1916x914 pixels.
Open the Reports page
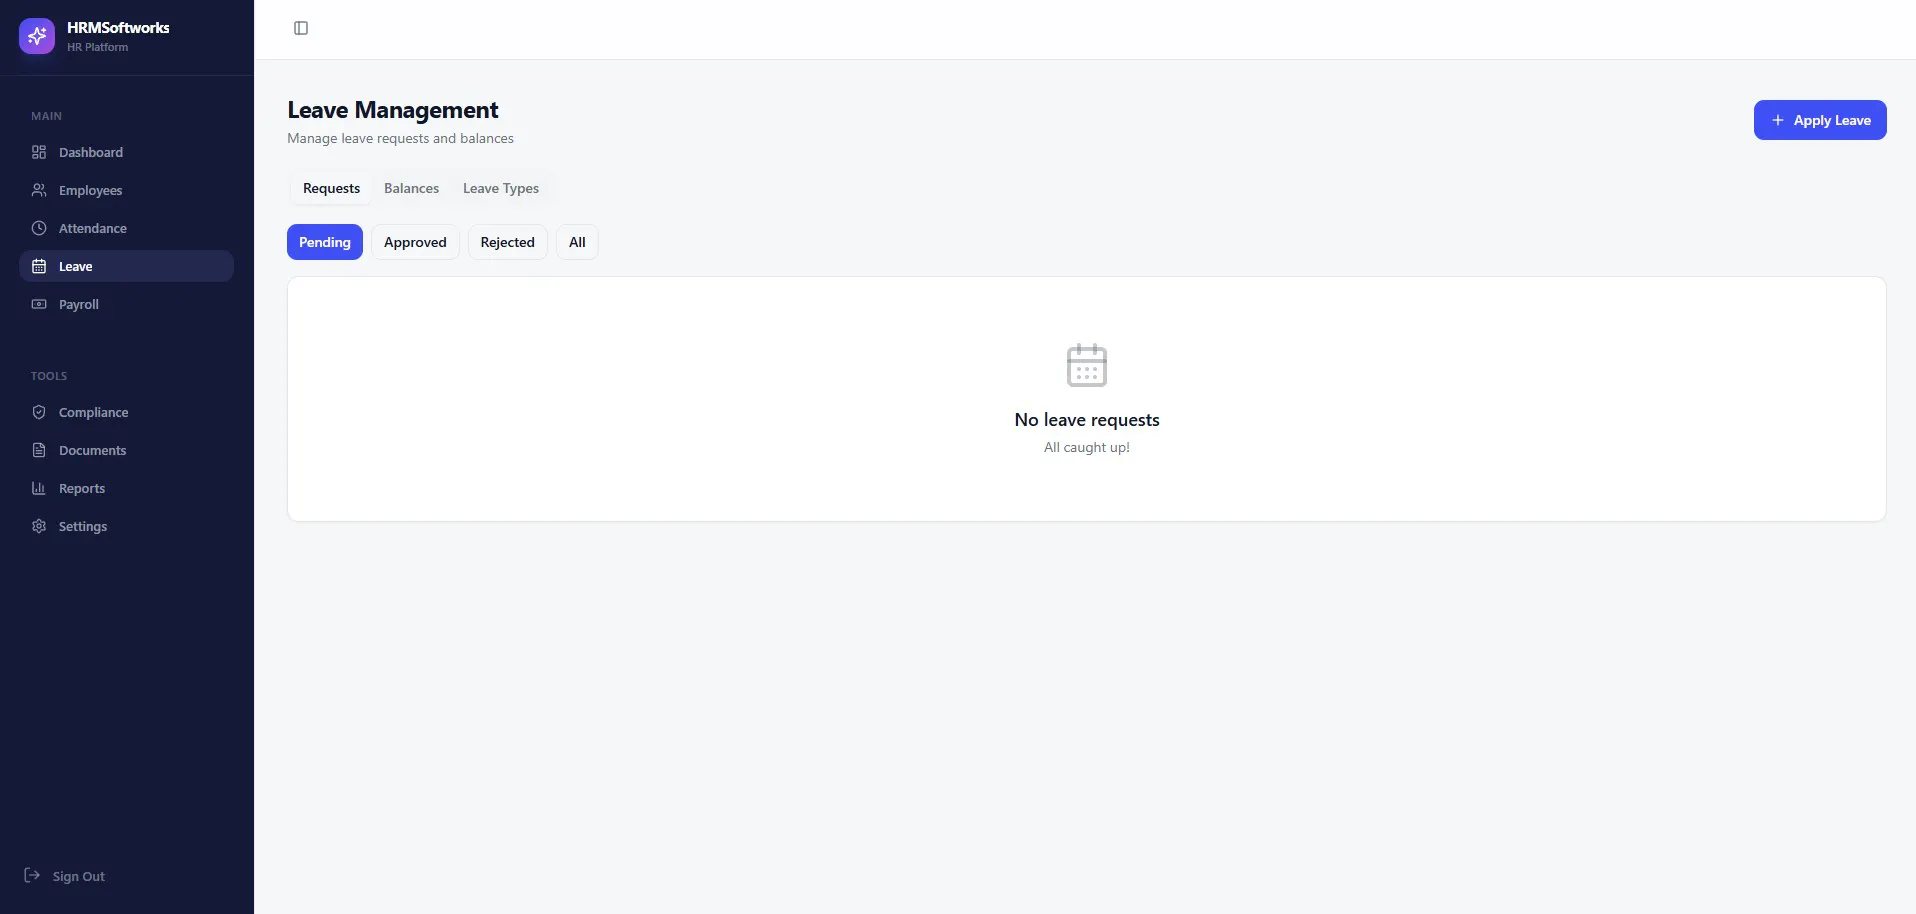(x=126, y=488)
